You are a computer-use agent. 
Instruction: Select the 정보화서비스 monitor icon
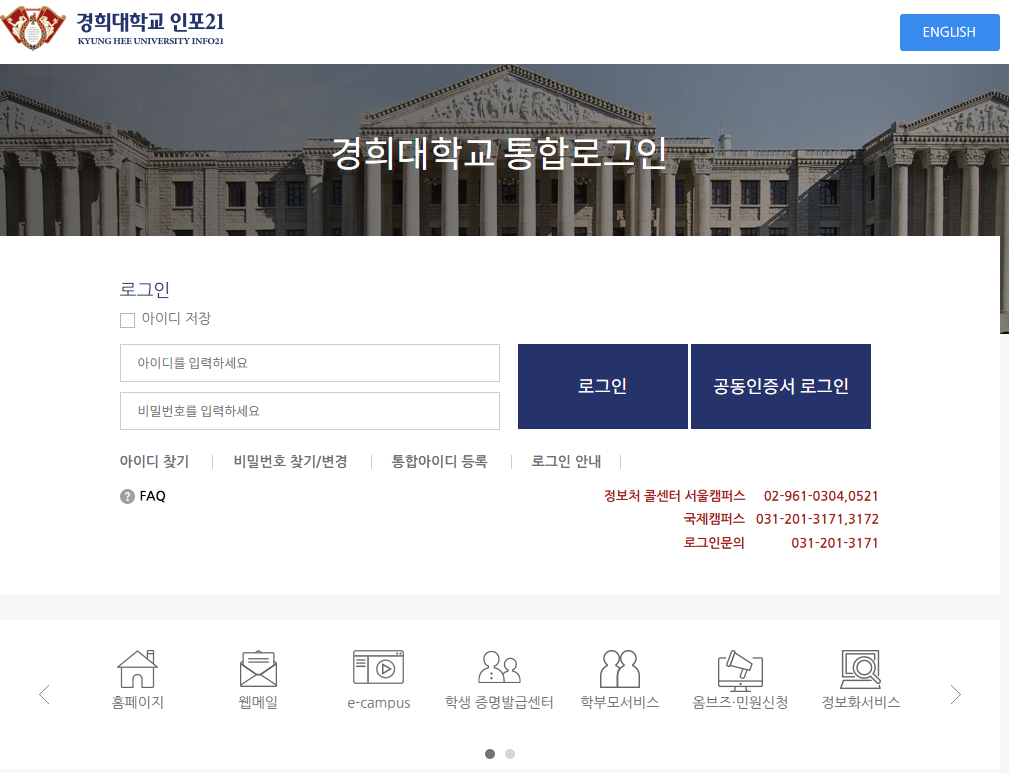[862, 668]
